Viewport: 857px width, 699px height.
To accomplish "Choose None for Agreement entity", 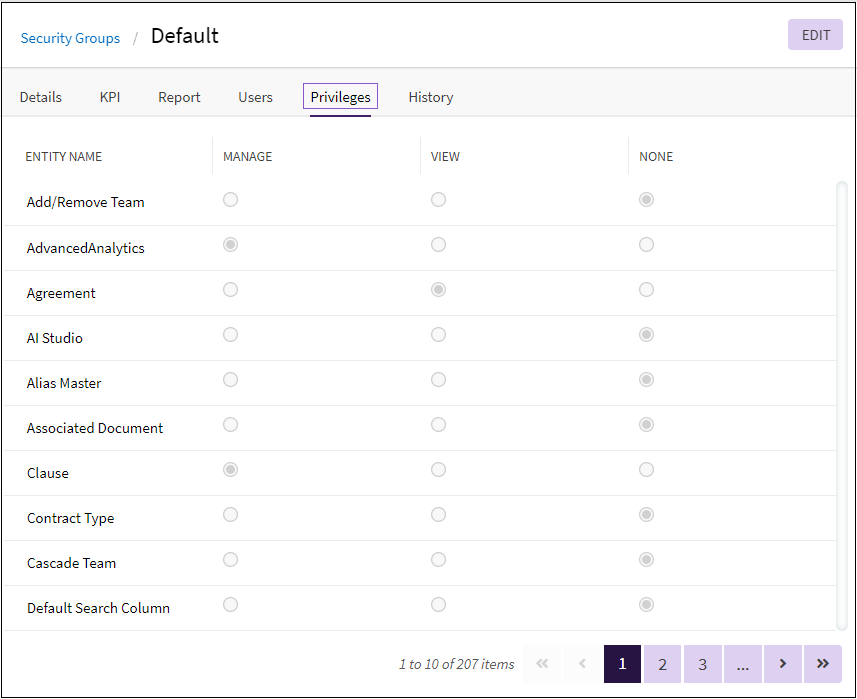I will click(646, 290).
